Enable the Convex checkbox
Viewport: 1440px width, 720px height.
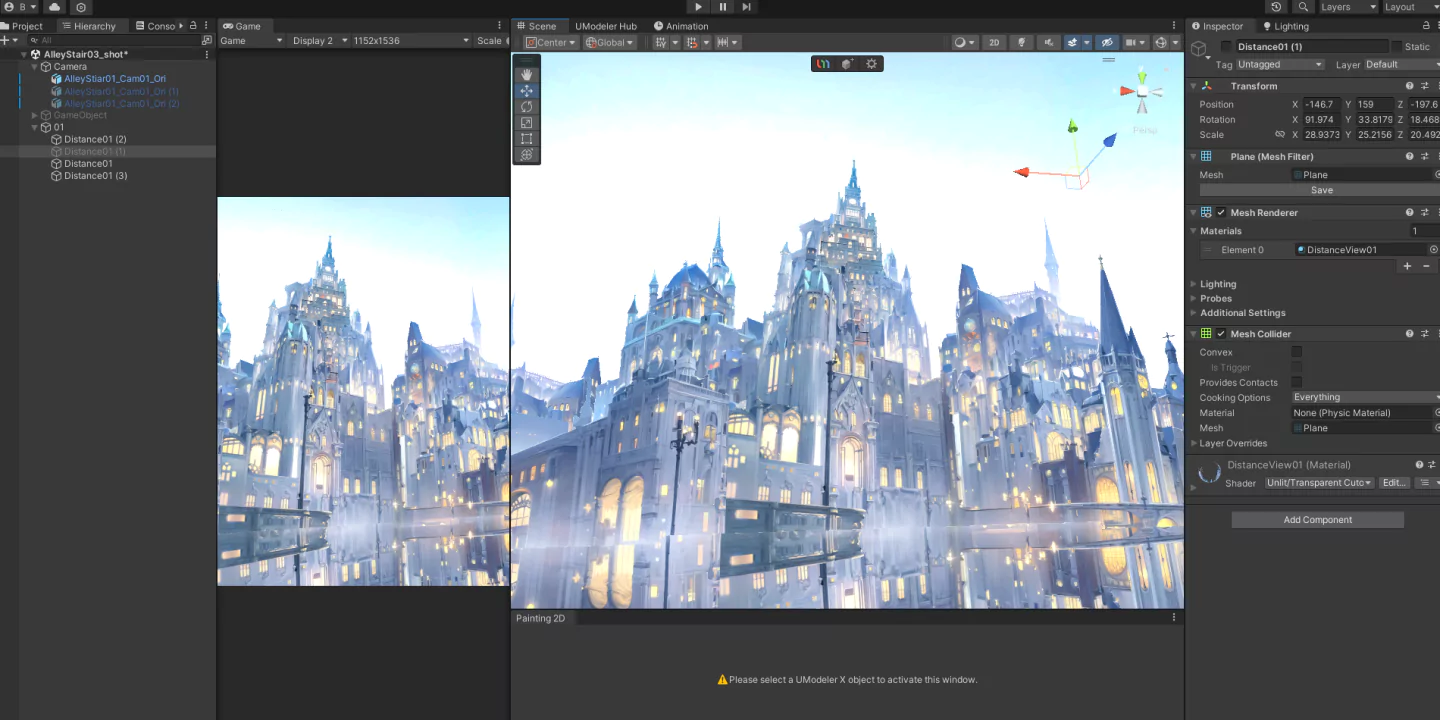coord(1297,352)
